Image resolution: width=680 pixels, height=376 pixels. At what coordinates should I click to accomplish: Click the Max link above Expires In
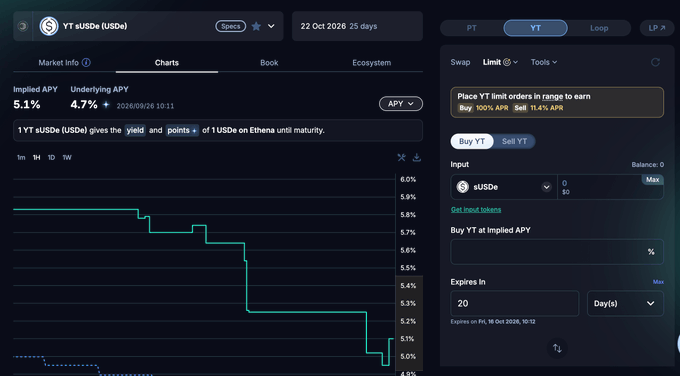658,282
